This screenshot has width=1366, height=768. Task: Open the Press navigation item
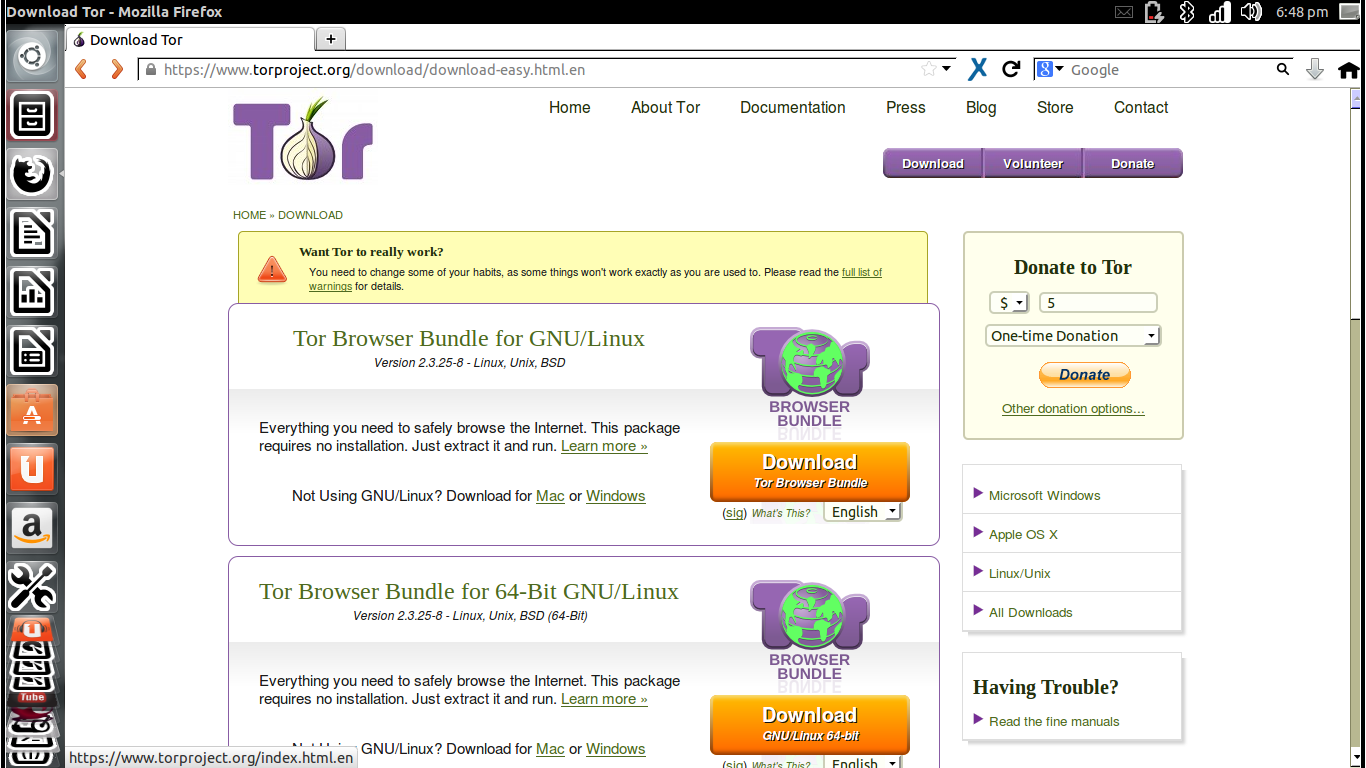tap(906, 108)
